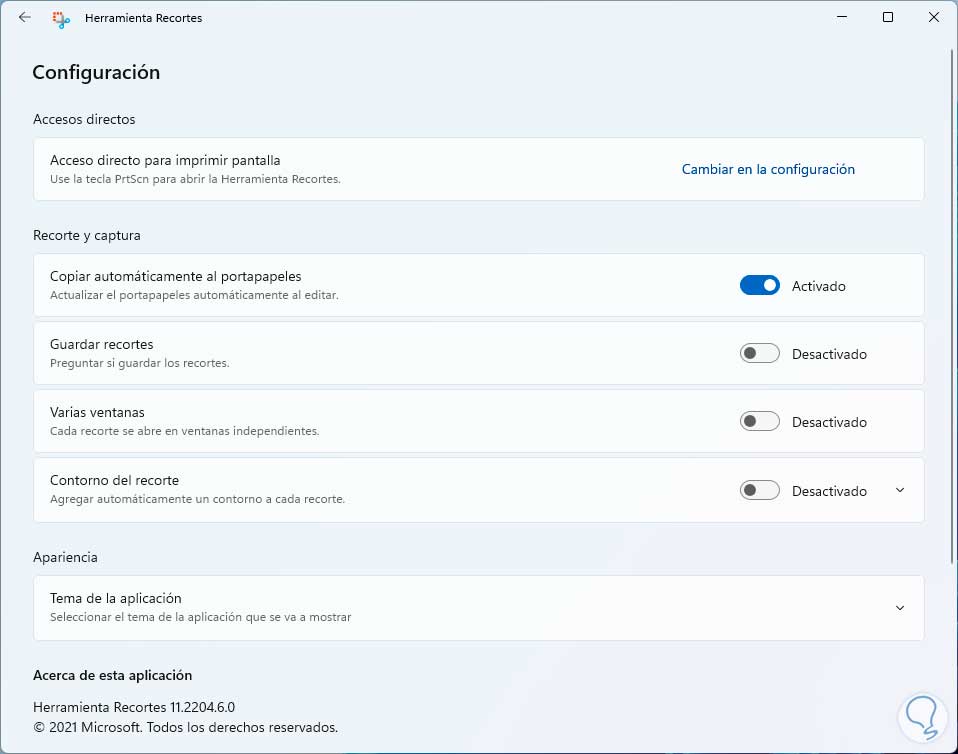Minimize the Herramienta Recortes window

[841, 17]
